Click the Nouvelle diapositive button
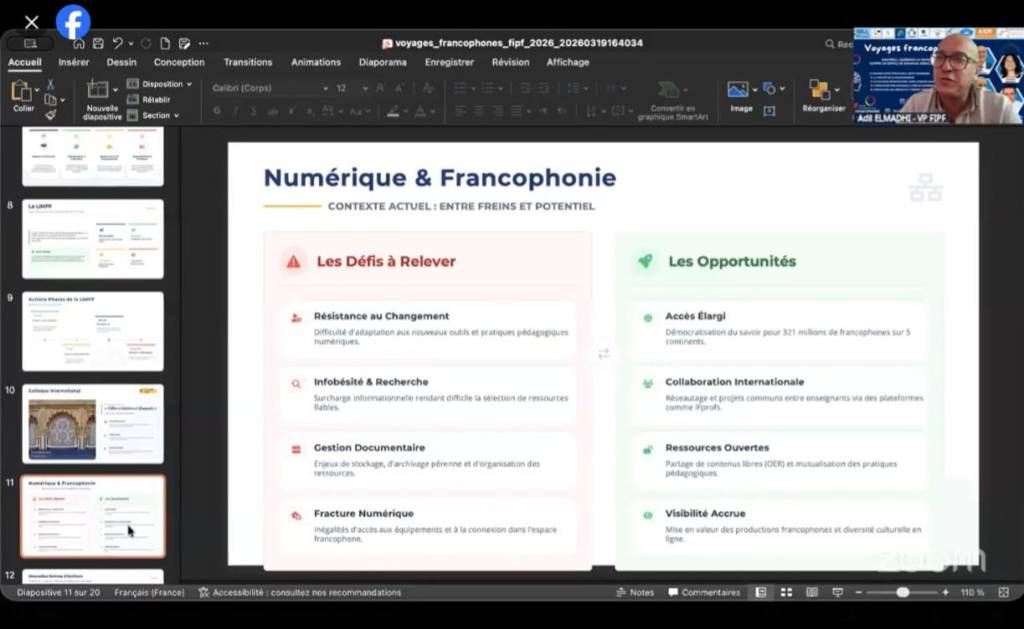This screenshot has height=629, width=1024. [101, 99]
